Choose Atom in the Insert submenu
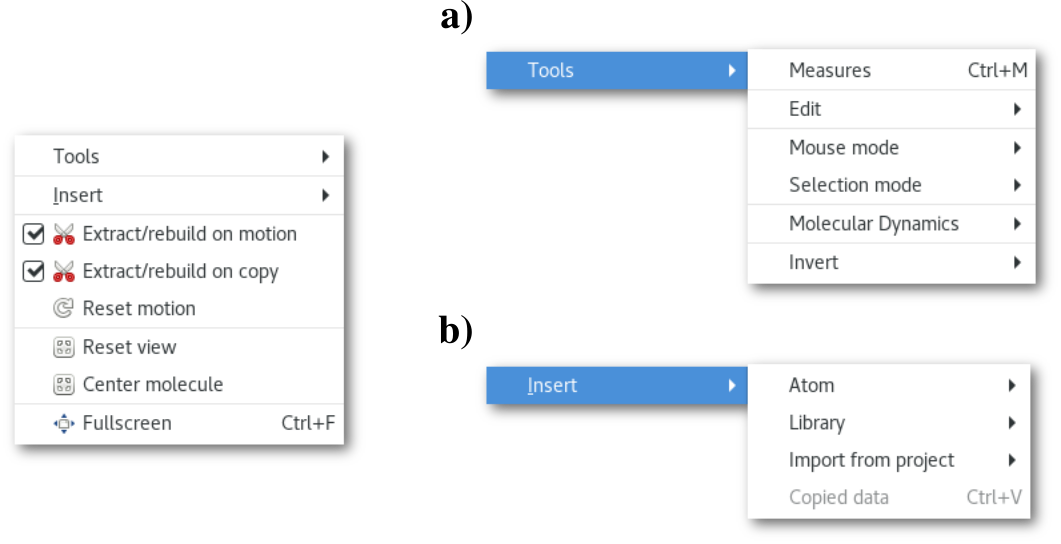 point(811,385)
